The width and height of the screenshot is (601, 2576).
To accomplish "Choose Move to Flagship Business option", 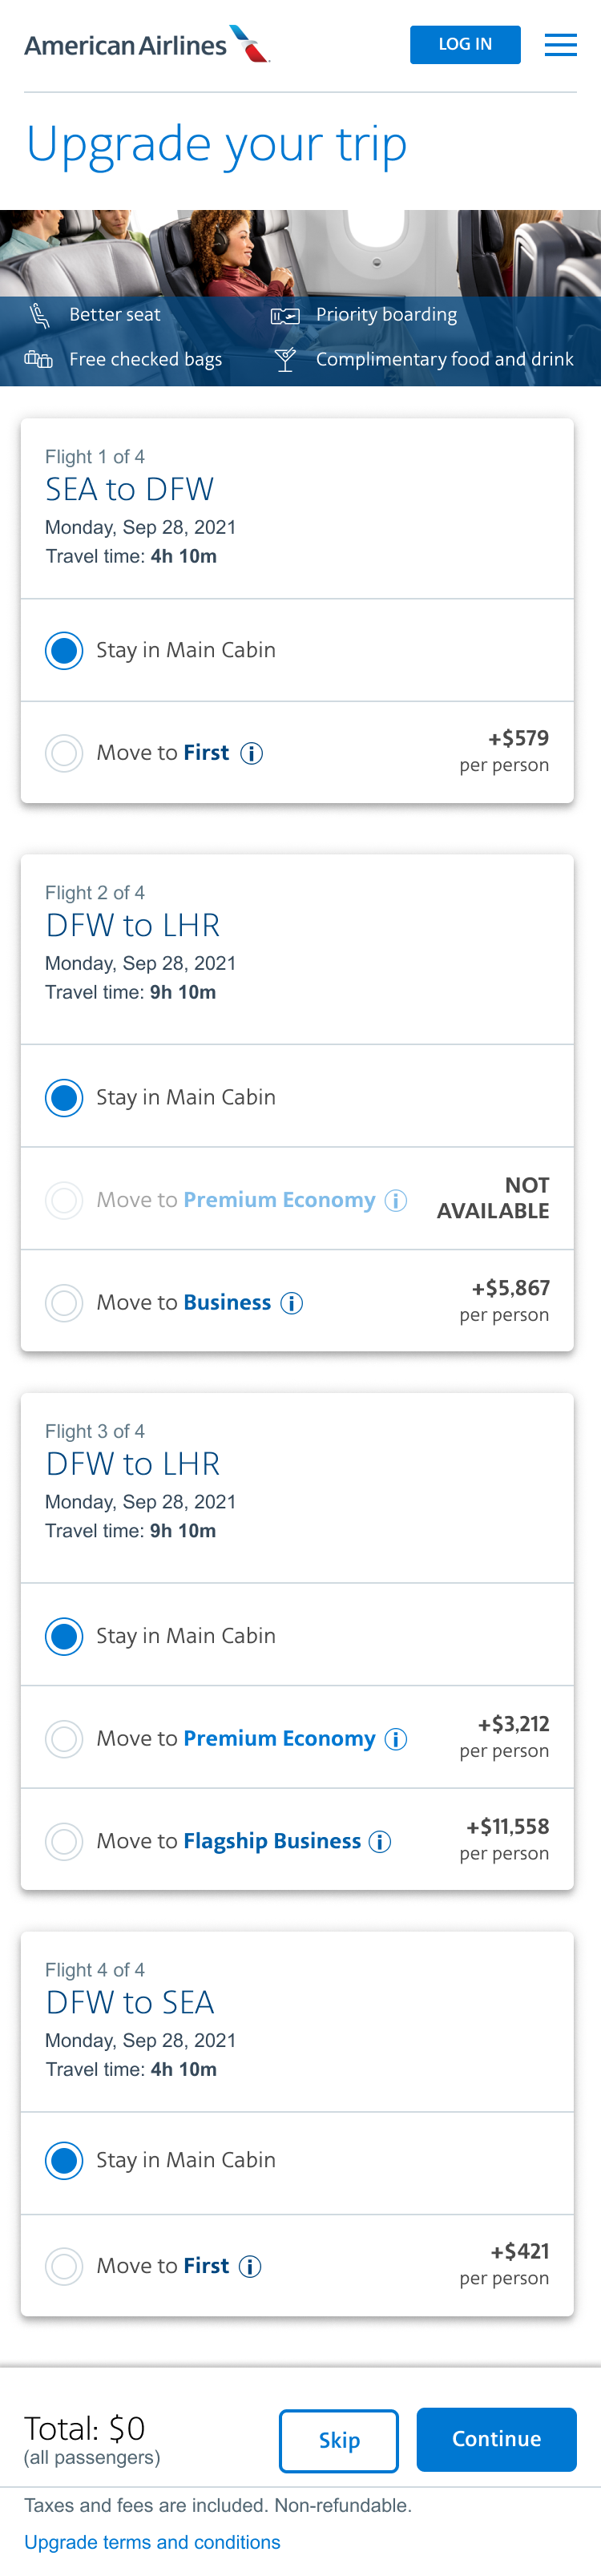I will click(64, 1841).
